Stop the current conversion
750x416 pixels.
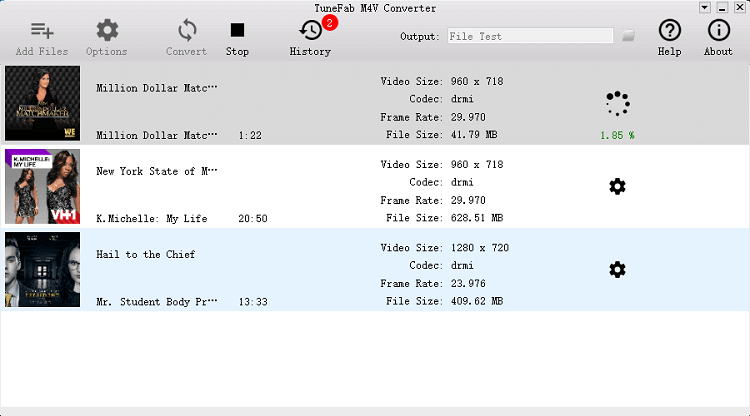point(237,30)
